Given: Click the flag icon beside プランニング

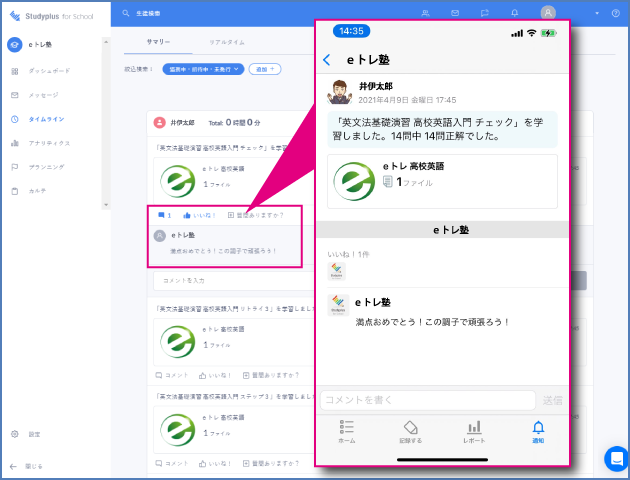Looking at the screenshot, I should click(x=15, y=167).
